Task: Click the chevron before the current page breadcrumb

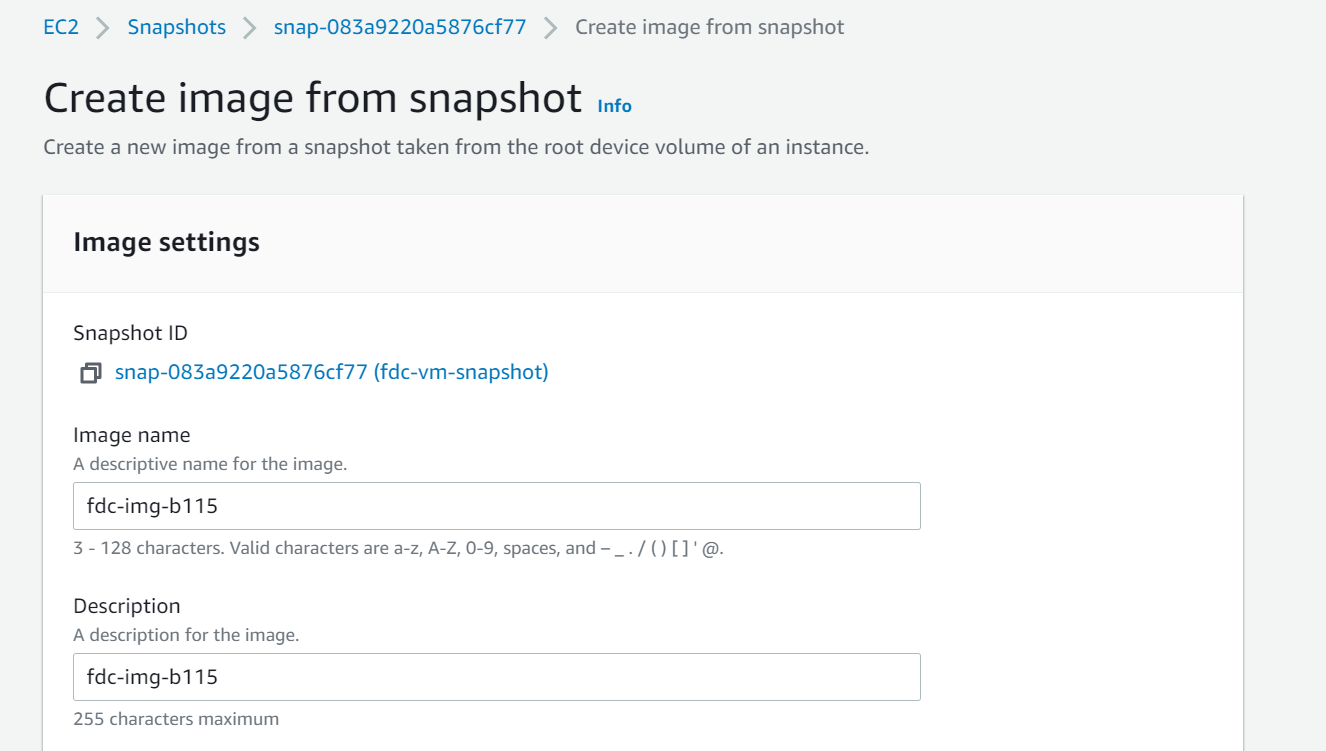Action: [x=550, y=28]
